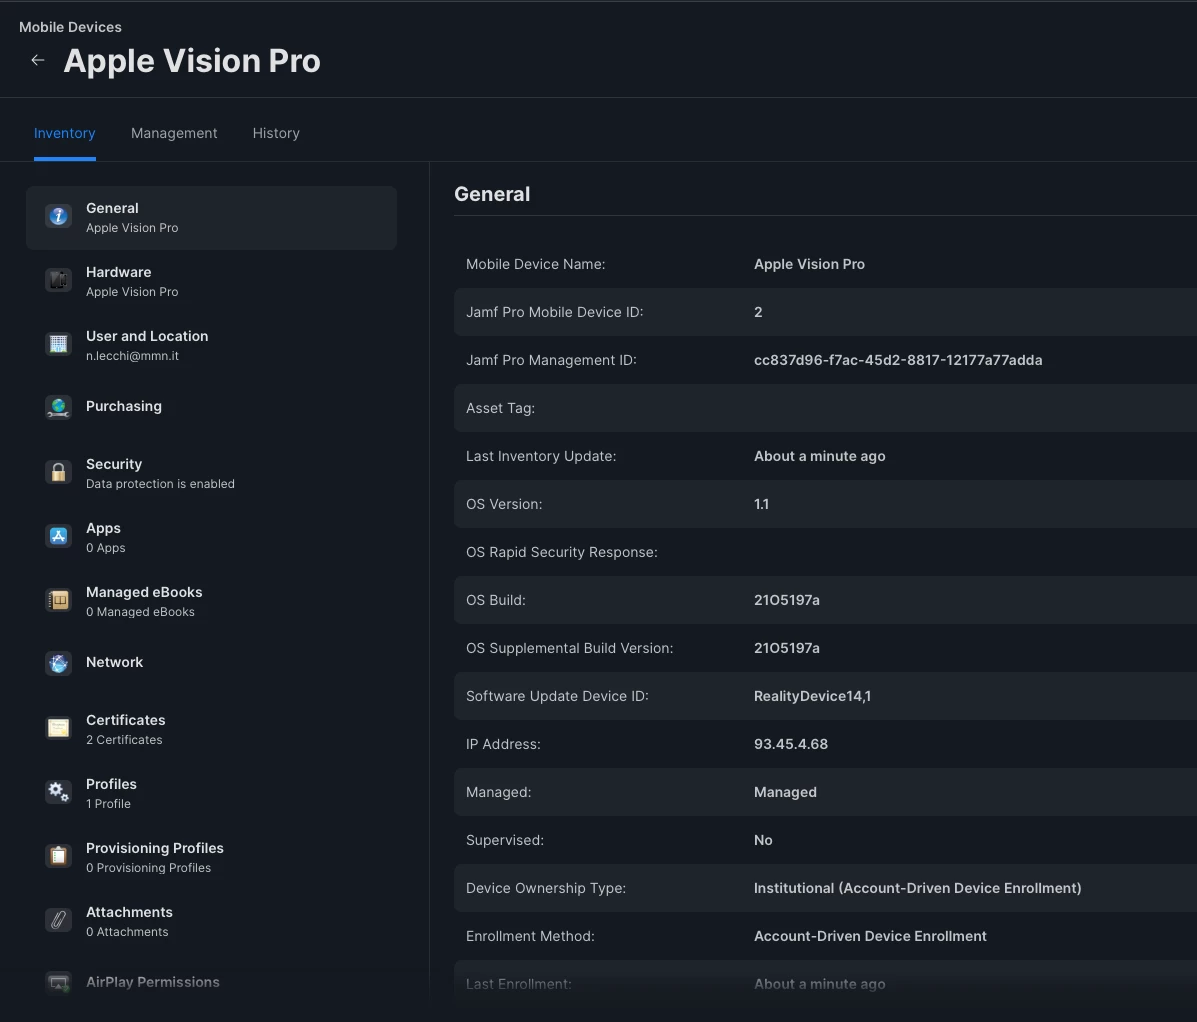Click the OS Supplemental Build Version value

point(786,649)
